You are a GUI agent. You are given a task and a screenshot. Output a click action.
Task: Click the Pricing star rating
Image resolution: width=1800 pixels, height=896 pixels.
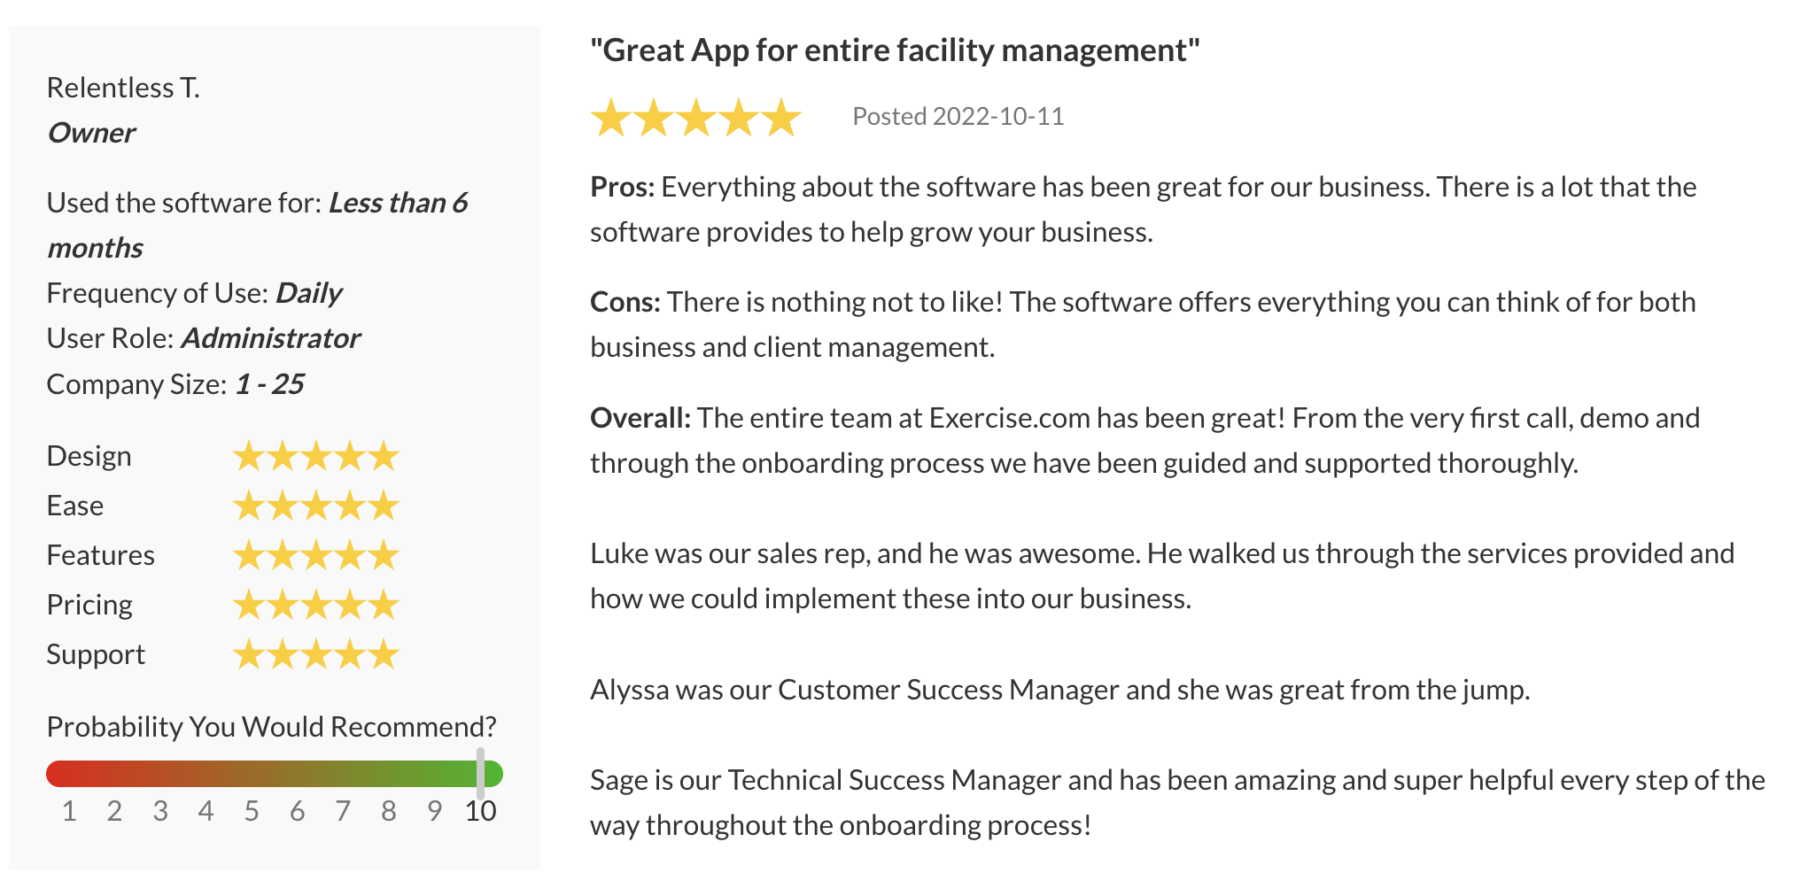point(316,605)
